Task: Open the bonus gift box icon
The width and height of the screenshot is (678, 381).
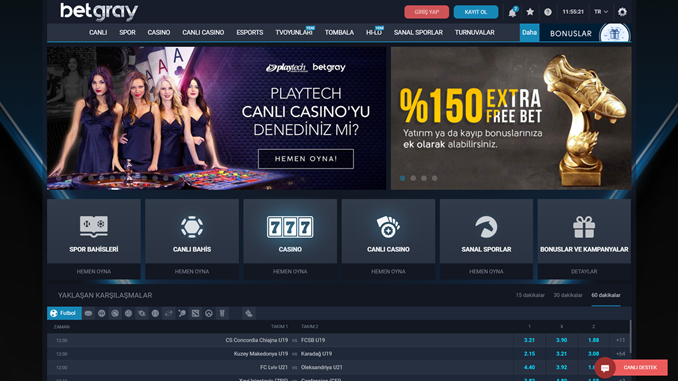Action: pyautogui.click(x=614, y=33)
